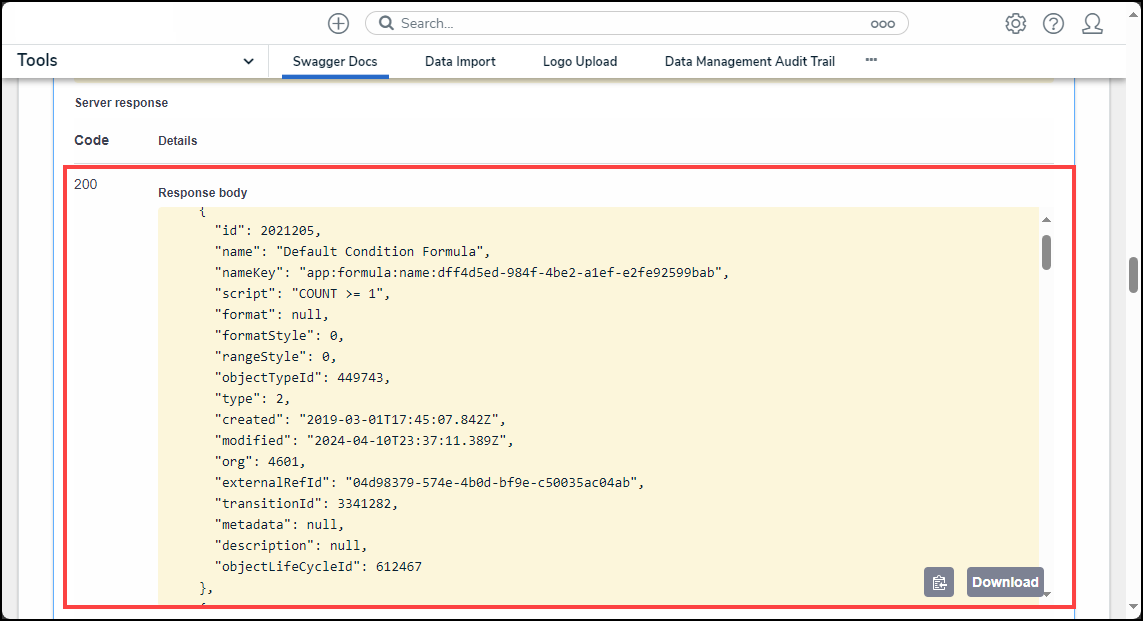Click the response body scroll-up arrow
This screenshot has height=621, width=1143.
(x=1046, y=220)
